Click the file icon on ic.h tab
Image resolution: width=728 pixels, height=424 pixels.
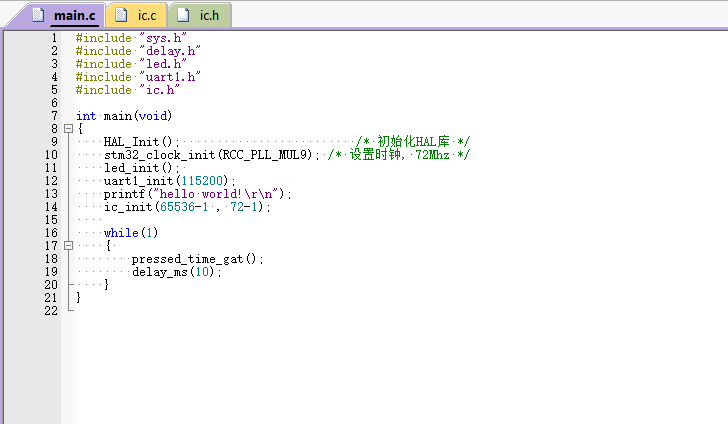tap(183, 15)
